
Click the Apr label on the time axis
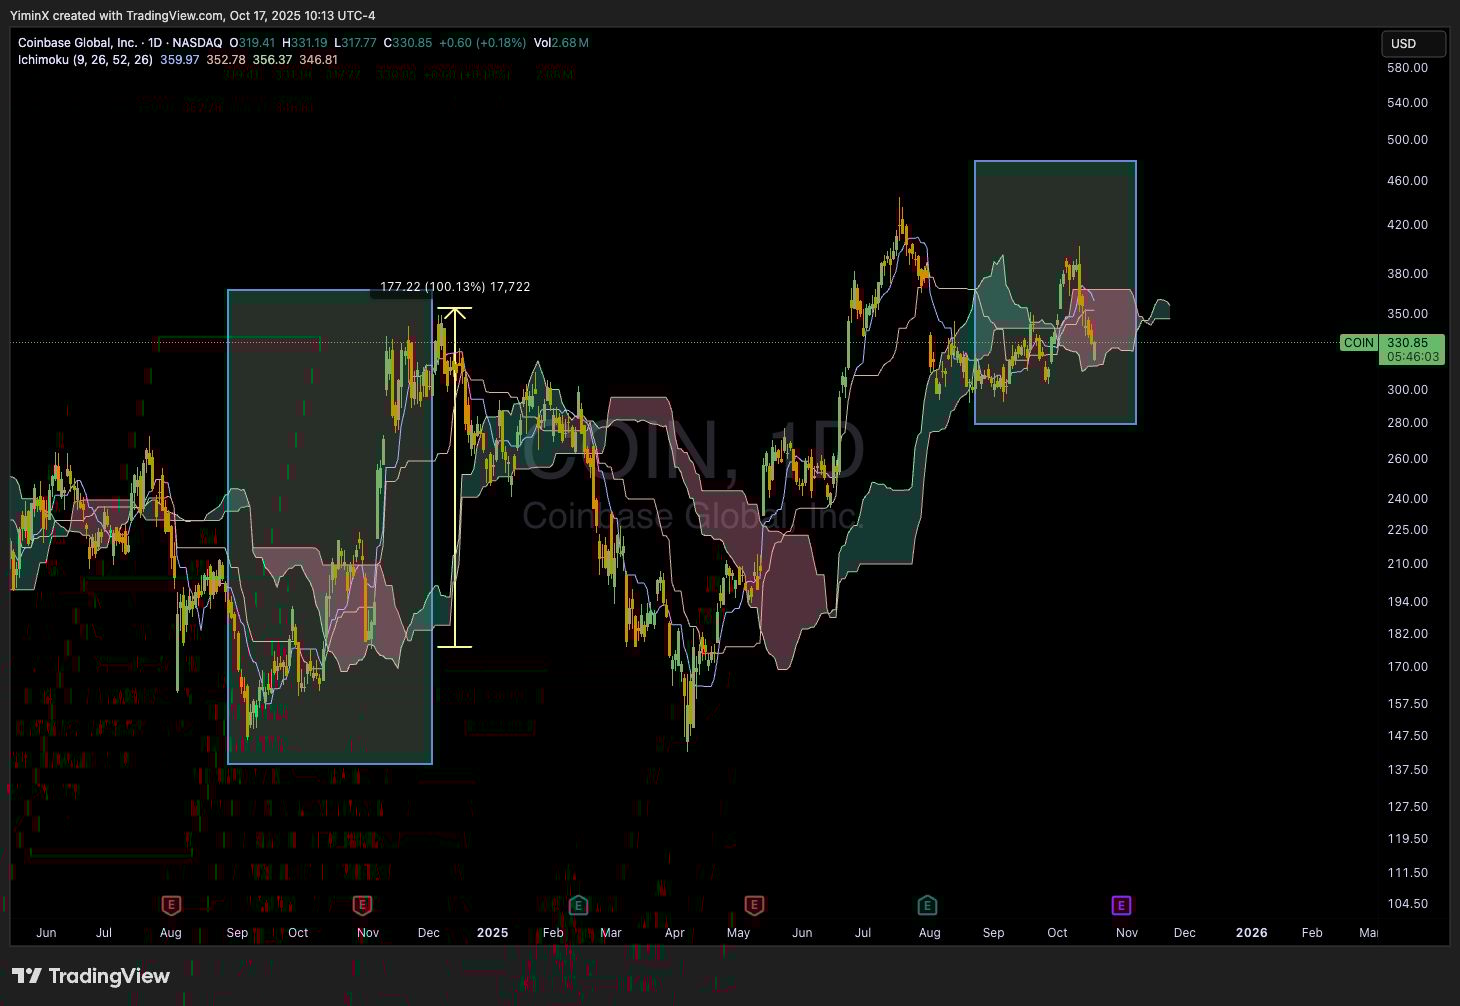coord(675,932)
